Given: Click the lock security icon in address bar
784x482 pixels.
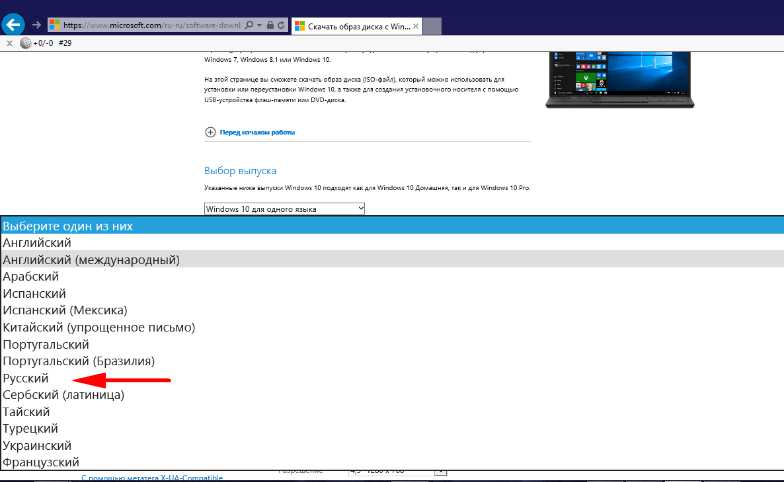Looking at the screenshot, I should click(x=270, y=25).
